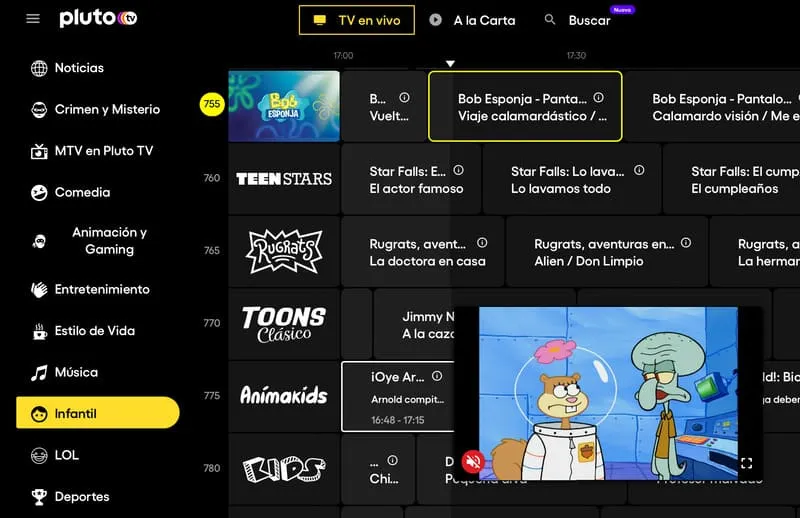800x518 pixels.
Task: Click the Bob Esponja channel thumbnail
Action: (x=284, y=106)
